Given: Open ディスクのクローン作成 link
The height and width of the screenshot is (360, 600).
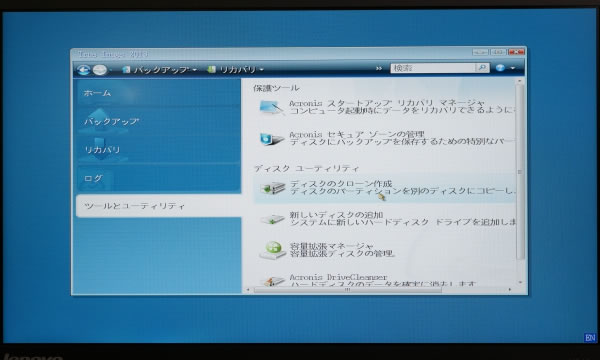Looking at the screenshot, I should click(x=341, y=184).
